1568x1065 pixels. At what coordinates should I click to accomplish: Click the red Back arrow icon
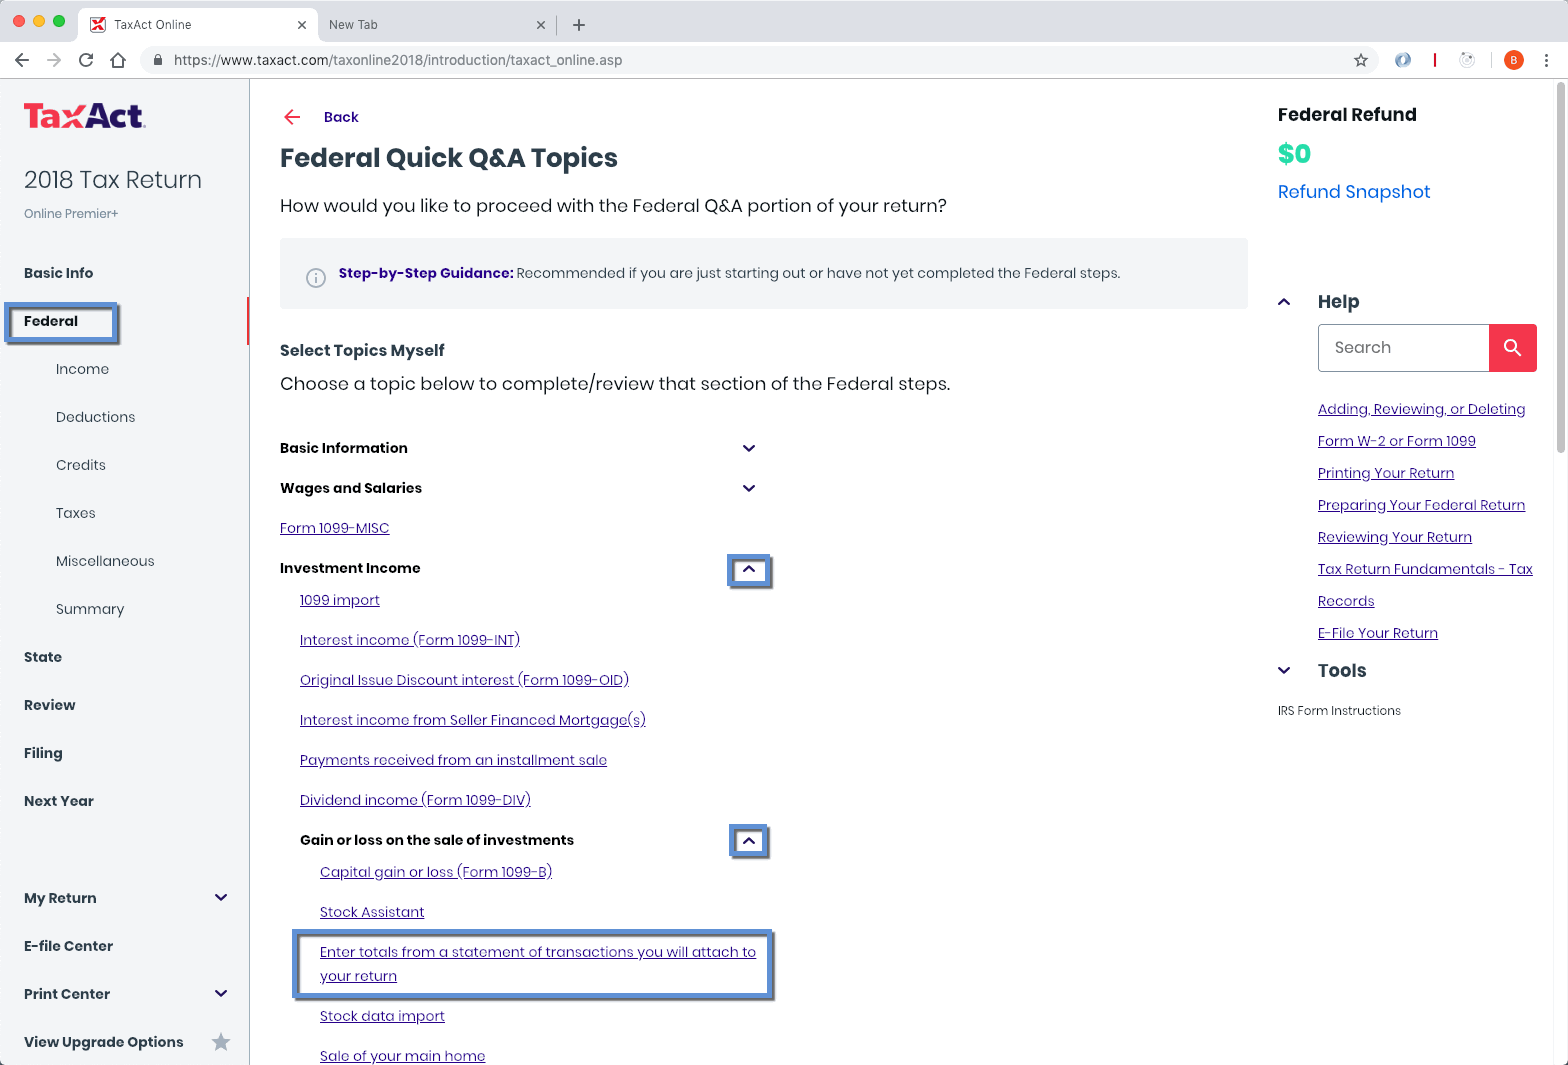[292, 117]
